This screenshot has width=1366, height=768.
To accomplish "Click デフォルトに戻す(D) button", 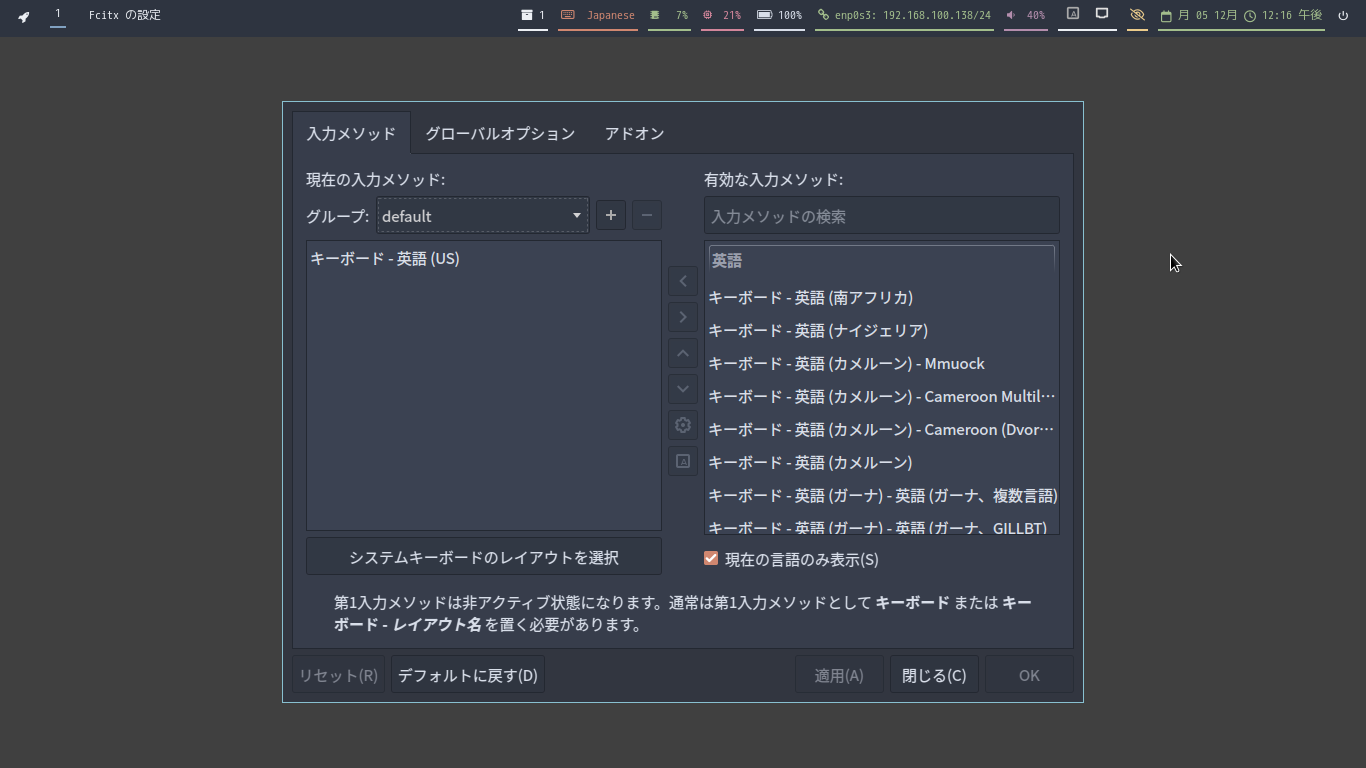I will click(x=468, y=675).
